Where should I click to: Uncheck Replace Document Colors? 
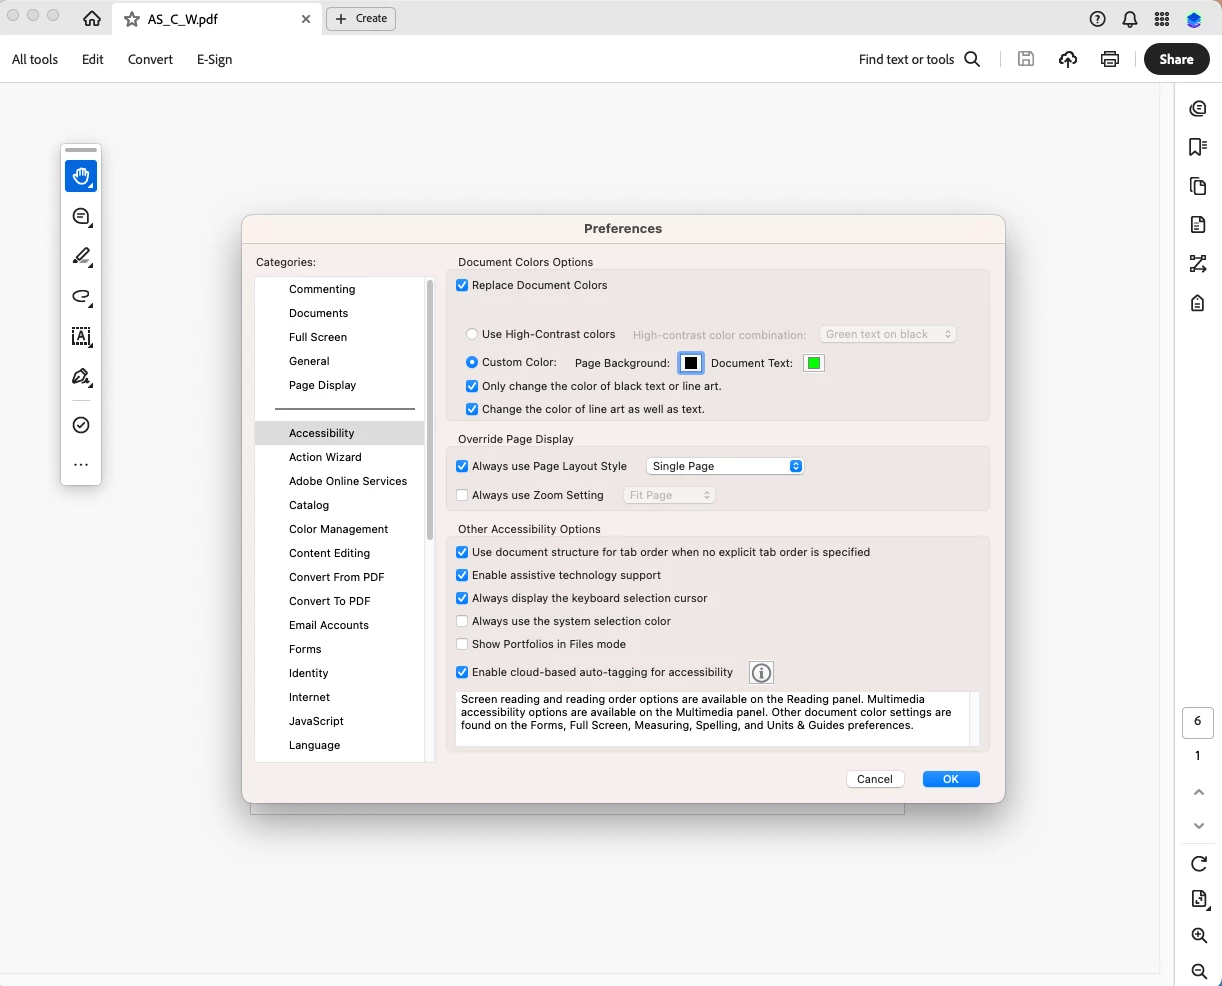(x=462, y=285)
